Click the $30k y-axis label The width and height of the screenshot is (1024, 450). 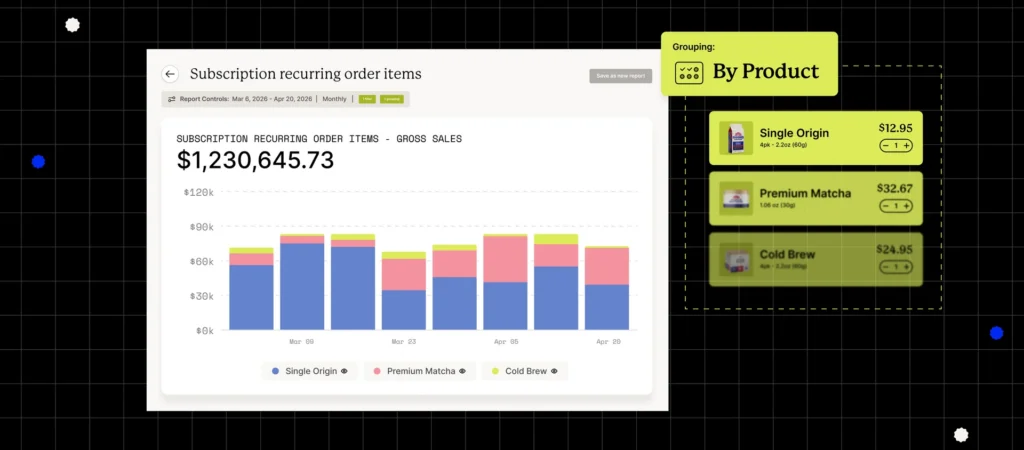coord(202,296)
